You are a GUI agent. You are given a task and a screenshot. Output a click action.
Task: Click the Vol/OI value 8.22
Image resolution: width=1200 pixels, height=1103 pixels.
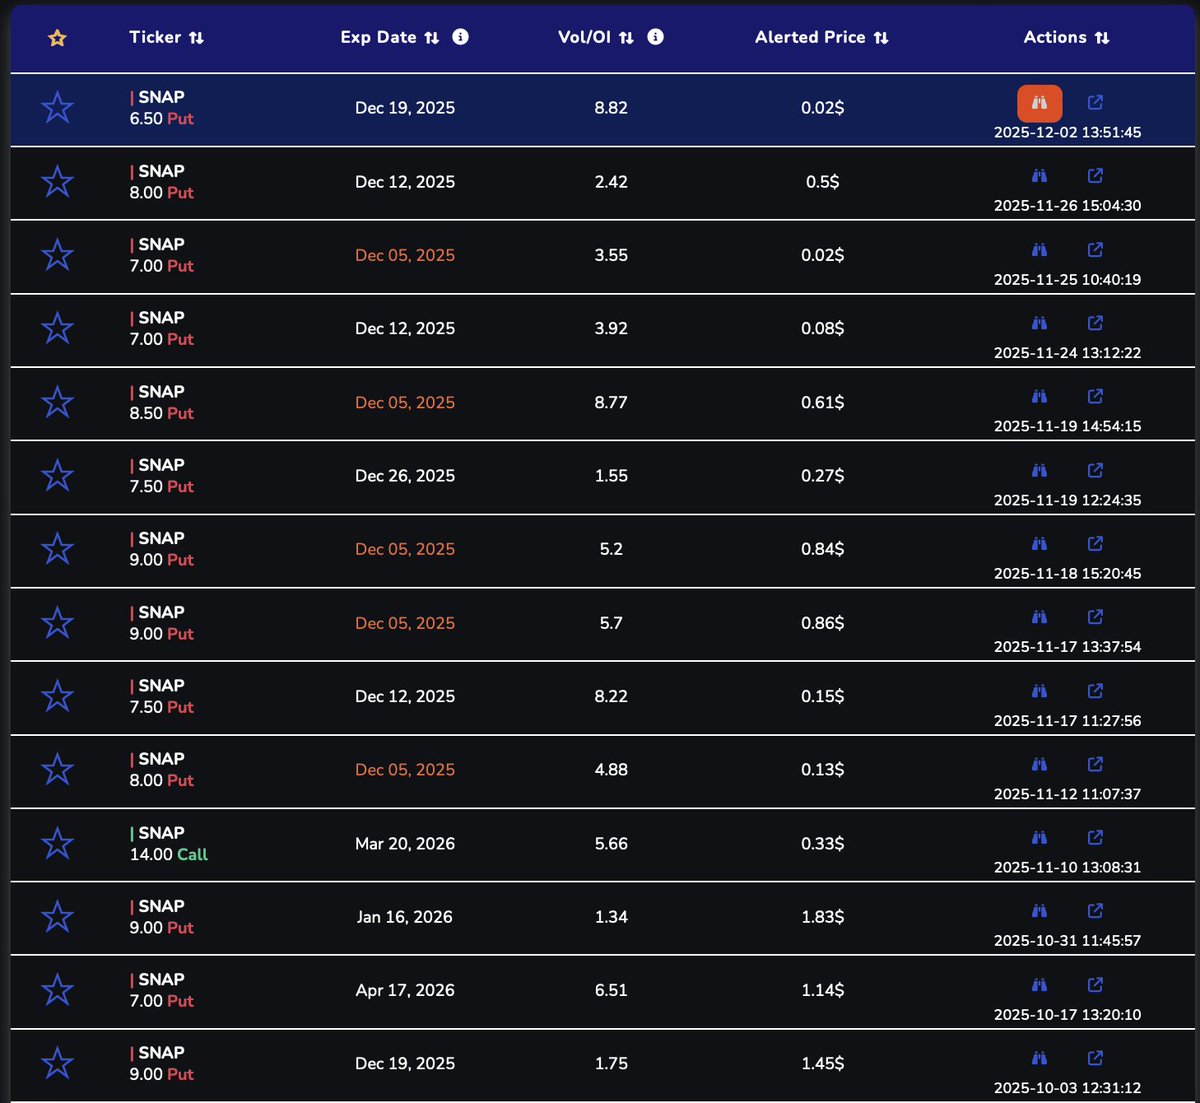(611, 696)
